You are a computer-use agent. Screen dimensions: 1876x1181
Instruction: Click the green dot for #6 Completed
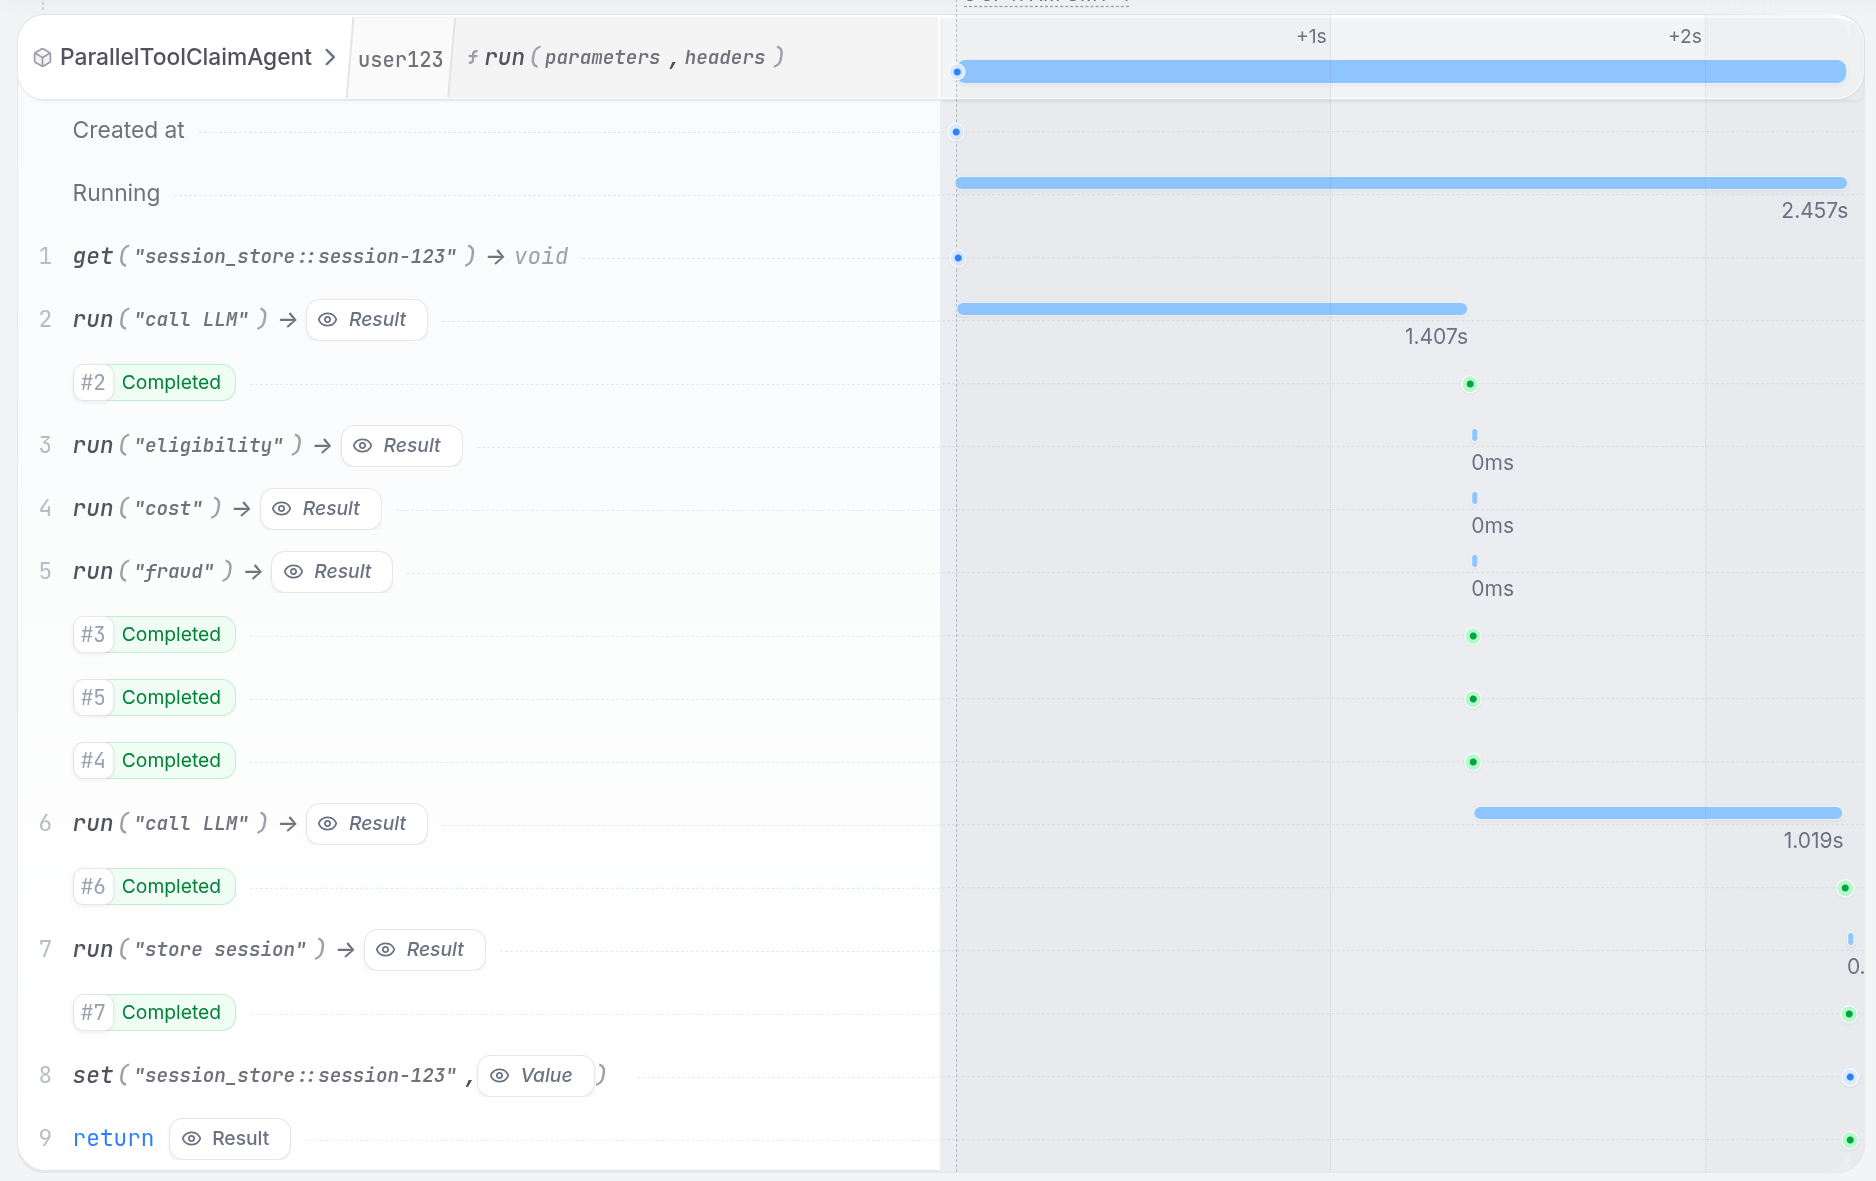click(x=1846, y=888)
